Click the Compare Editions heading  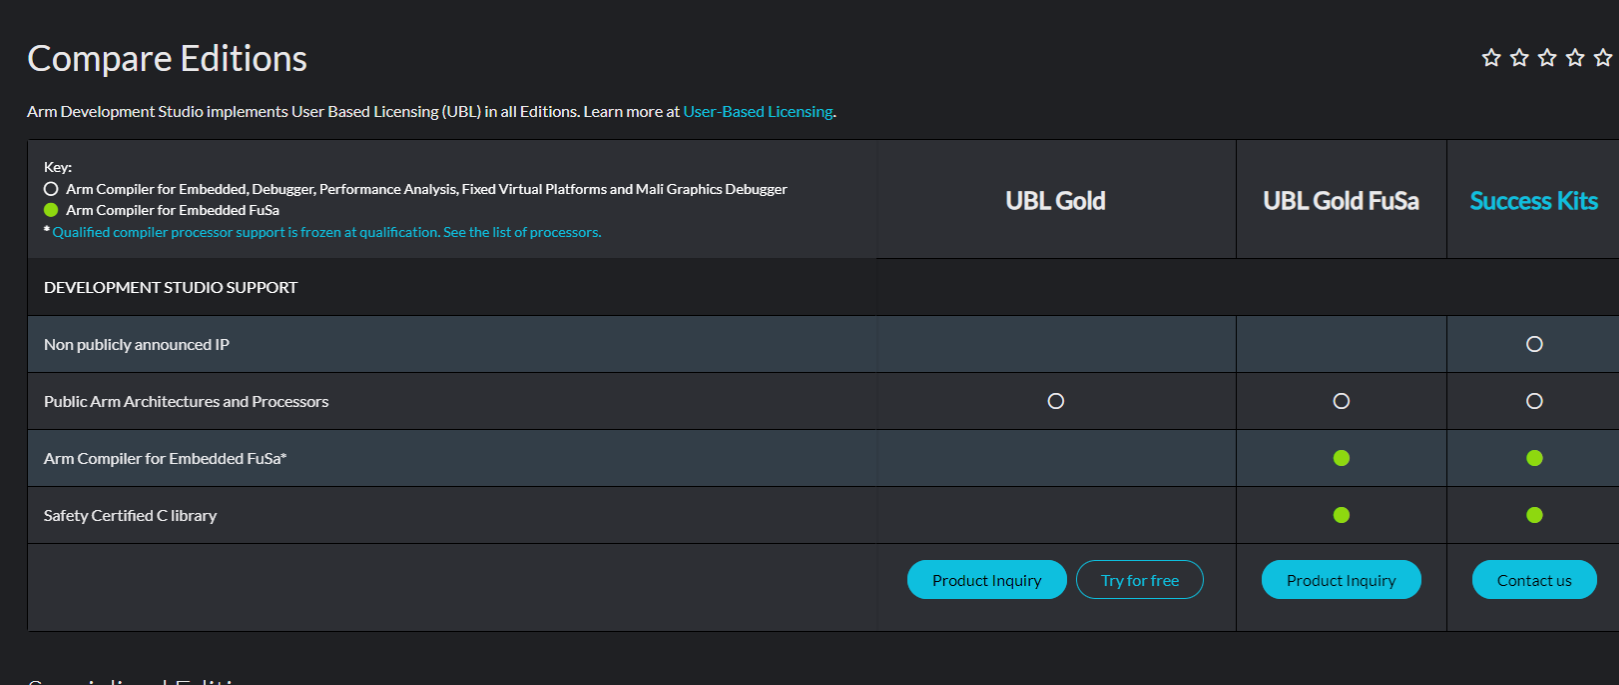click(x=167, y=59)
